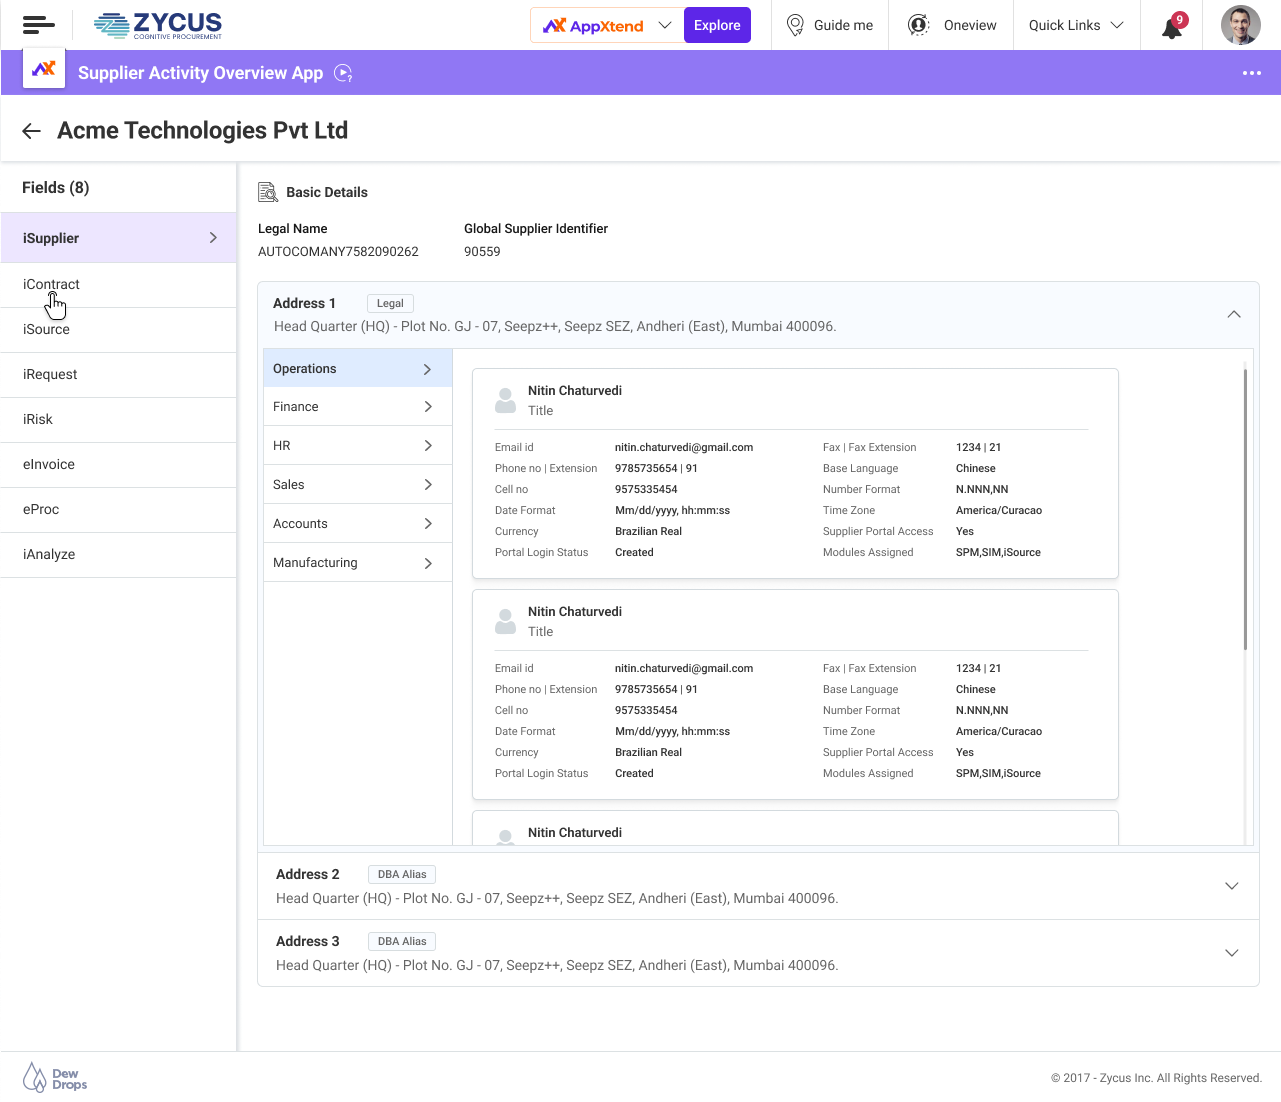Screen dimensions: 1281x1102
Task: Expand the Address 3 section
Action: click(1231, 953)
